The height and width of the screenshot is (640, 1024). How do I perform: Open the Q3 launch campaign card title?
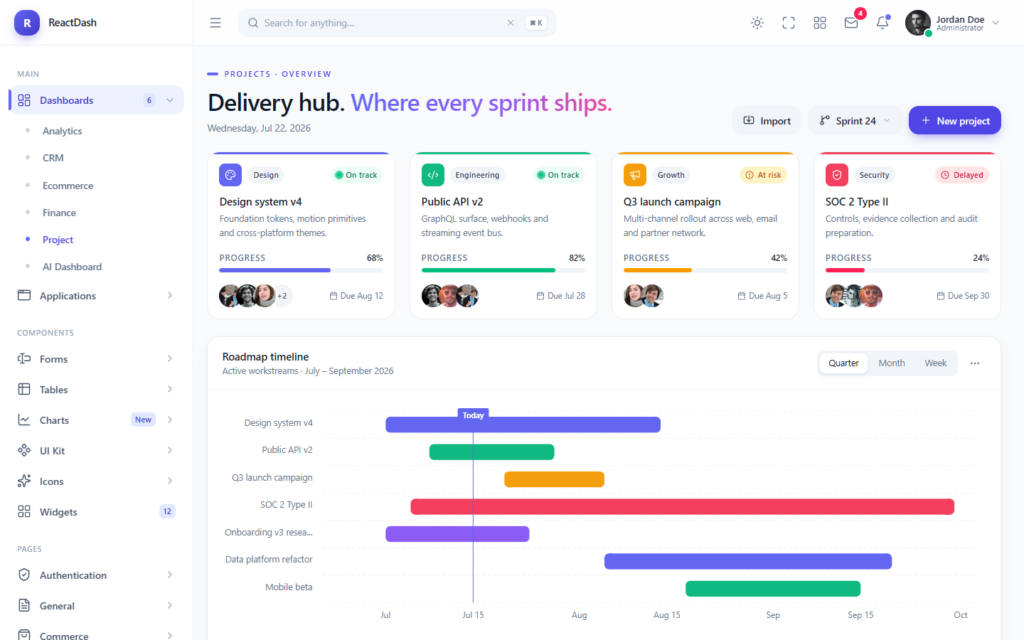[x=672, y=202]
